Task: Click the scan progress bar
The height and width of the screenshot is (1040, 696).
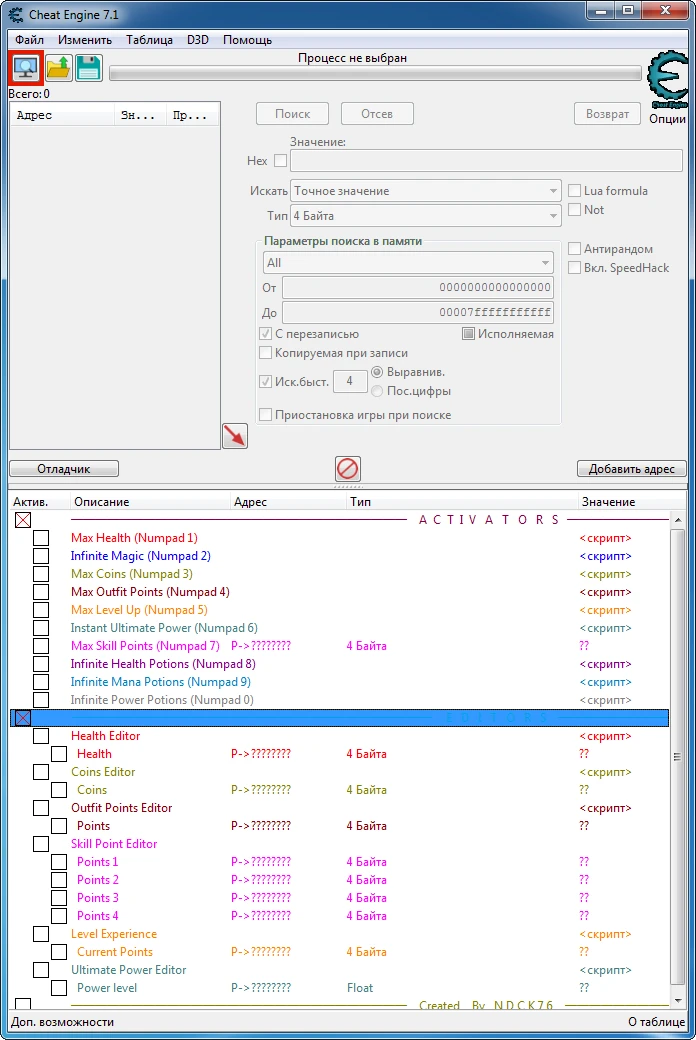Action: pos(376,73)
